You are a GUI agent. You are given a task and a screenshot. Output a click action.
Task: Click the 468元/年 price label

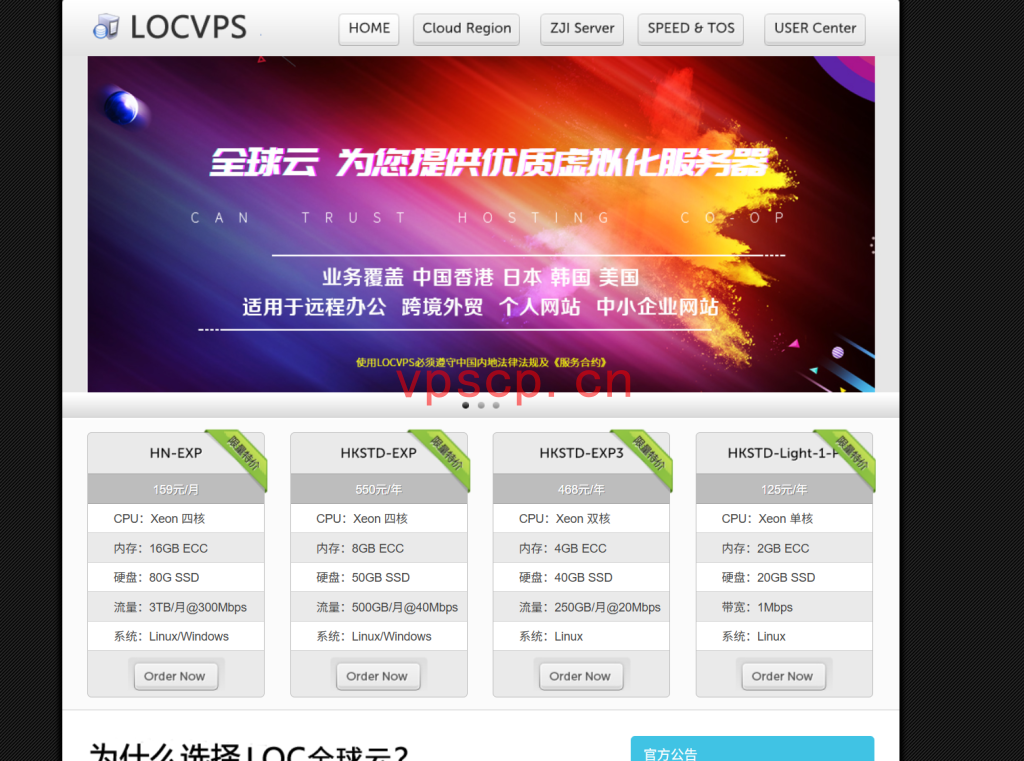[581, 489]
